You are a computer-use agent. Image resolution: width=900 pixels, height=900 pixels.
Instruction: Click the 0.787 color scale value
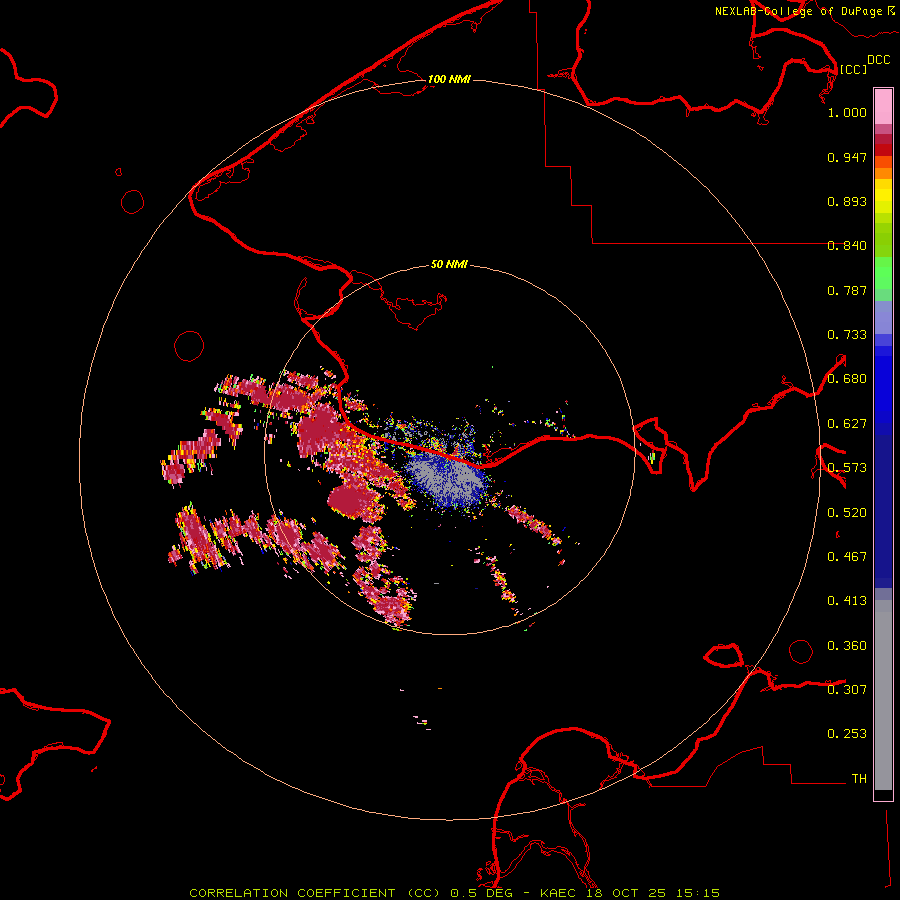(847, 290)
